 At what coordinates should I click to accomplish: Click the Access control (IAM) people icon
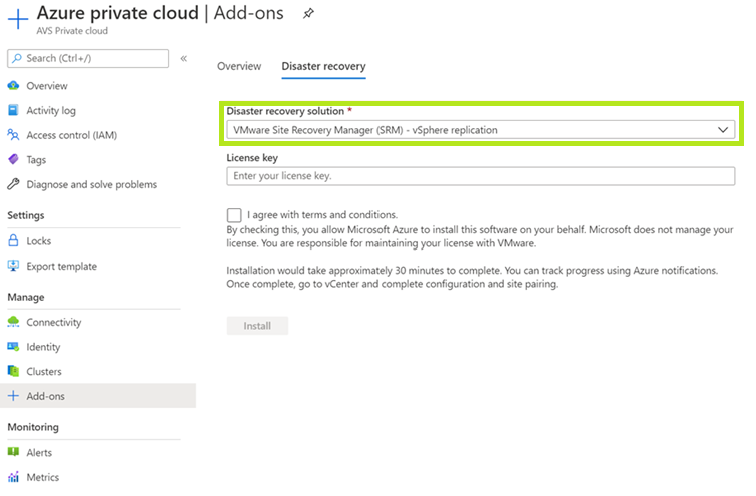click(x=14, y=135)
